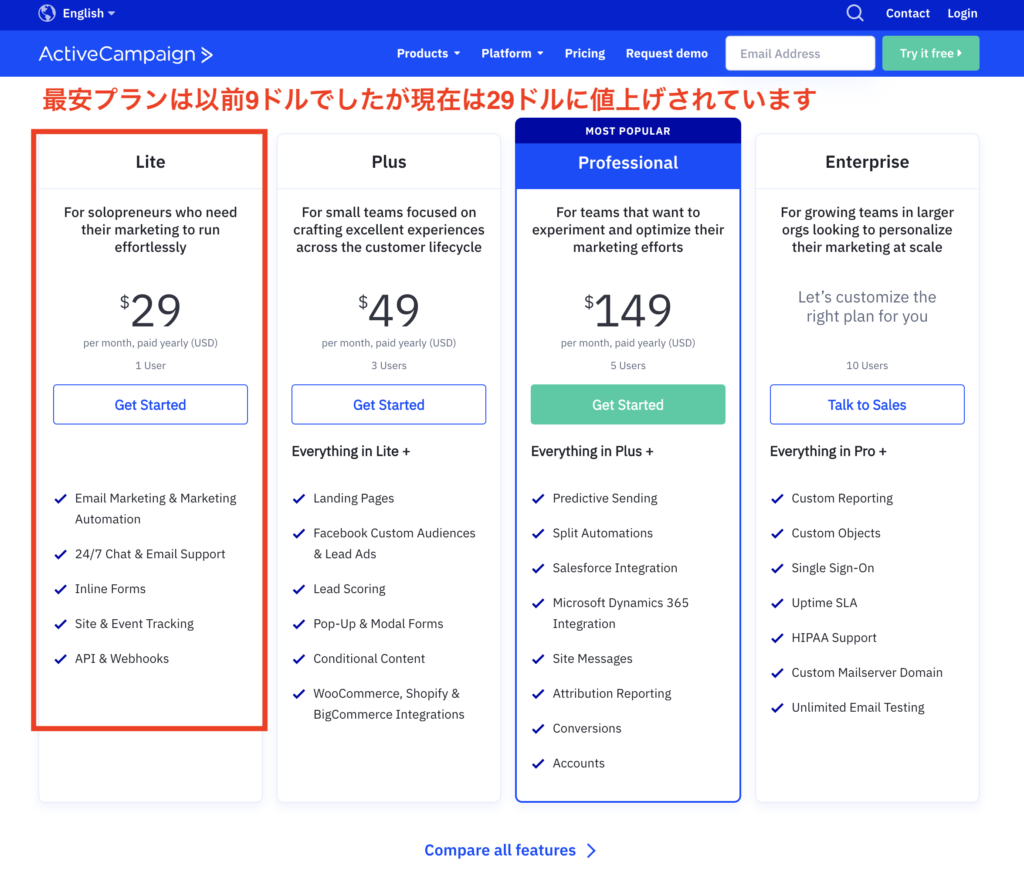
Task: Click 'Everything in Pro +' text
Action: click(828, 451)
